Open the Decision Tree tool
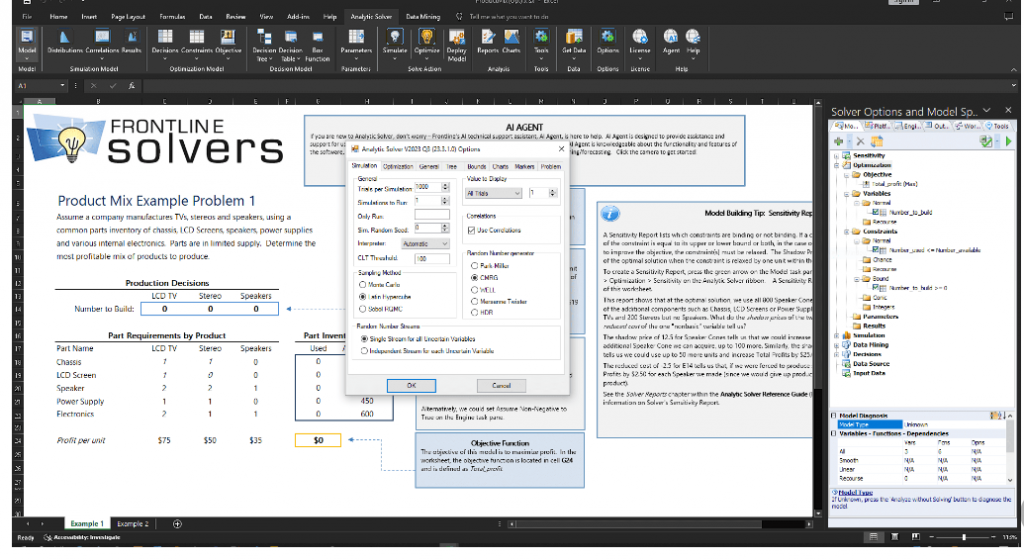1024x560 pixels. 264,46
